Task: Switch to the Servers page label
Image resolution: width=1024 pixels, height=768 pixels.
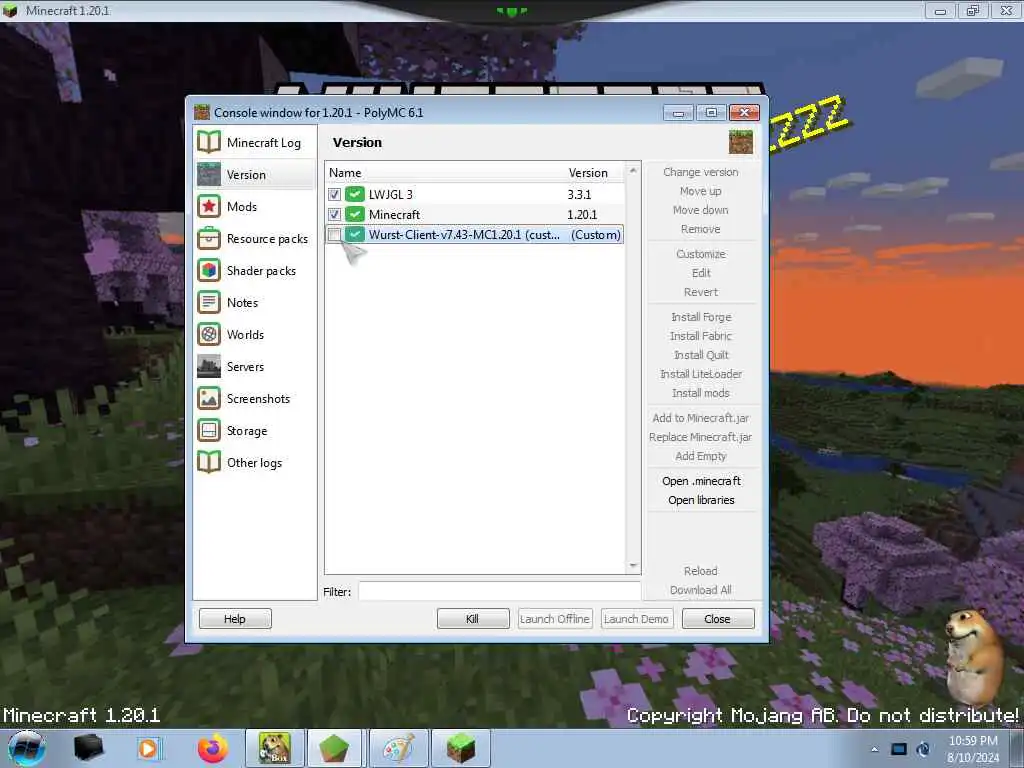Action: (246, 366)
